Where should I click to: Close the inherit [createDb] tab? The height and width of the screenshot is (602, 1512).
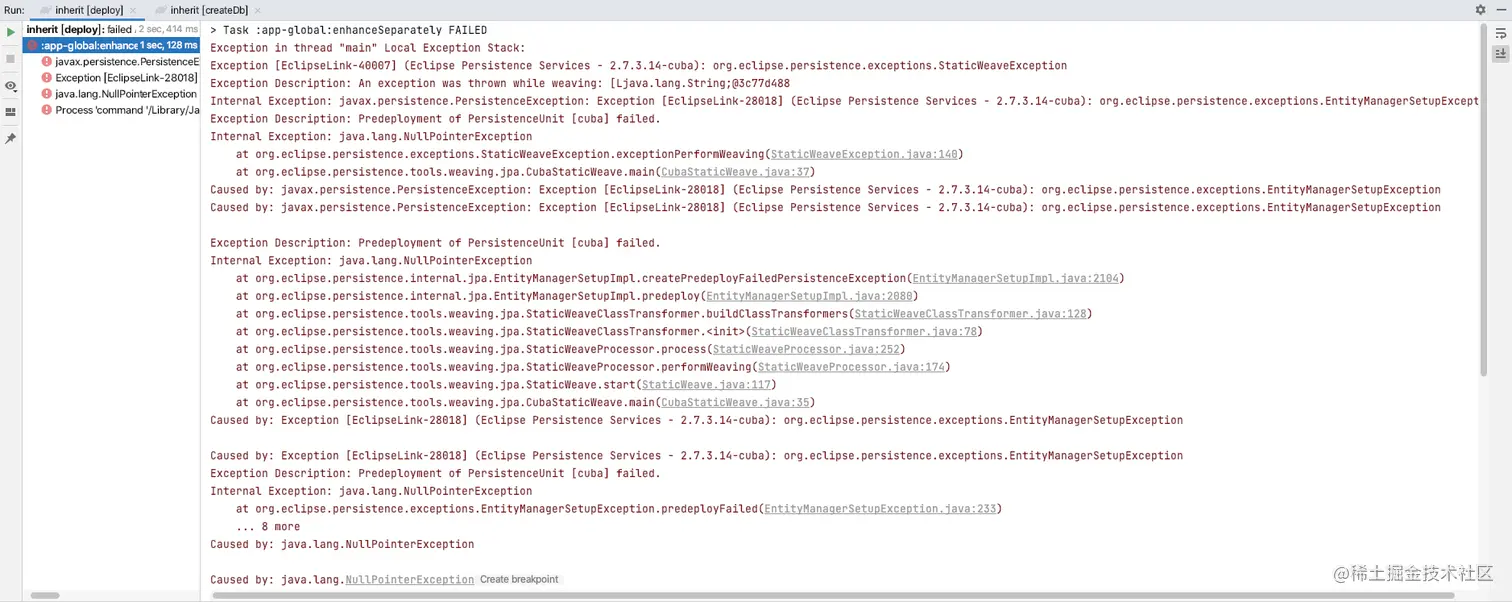(x=257, y=10)
